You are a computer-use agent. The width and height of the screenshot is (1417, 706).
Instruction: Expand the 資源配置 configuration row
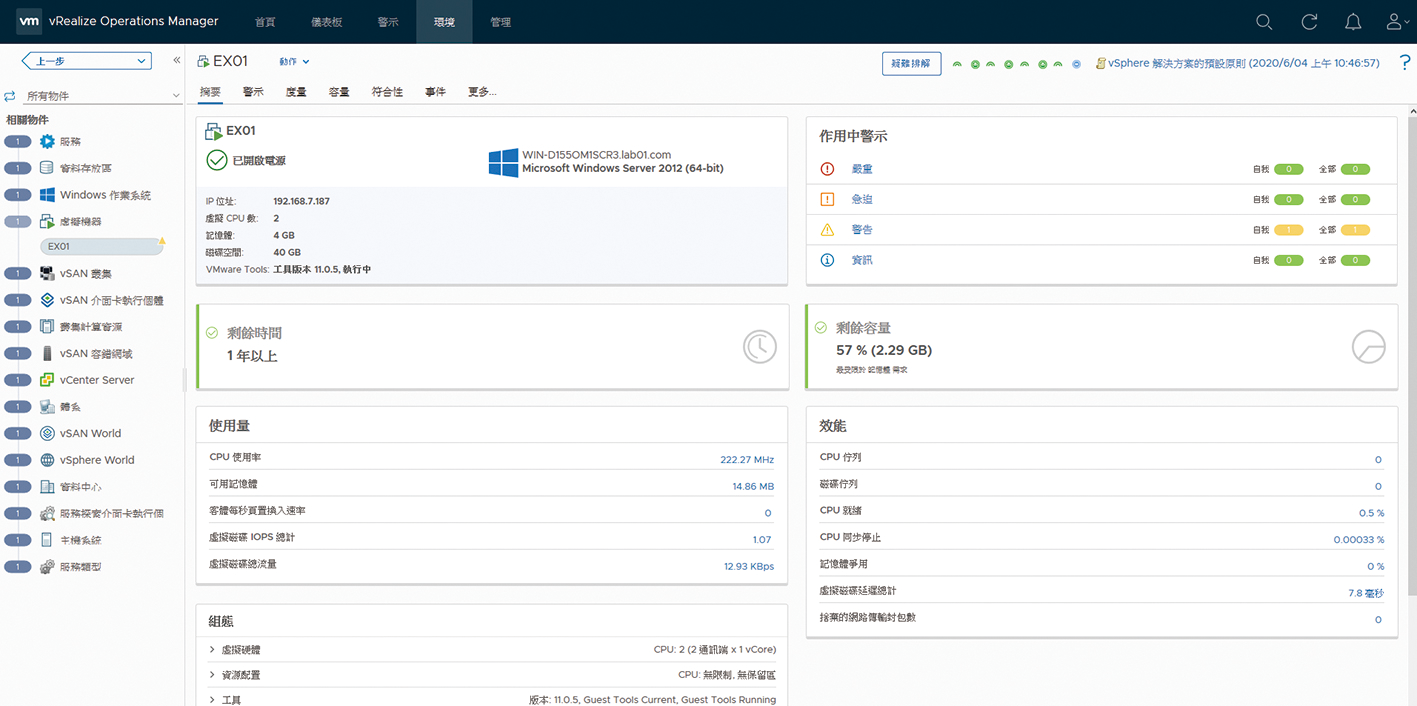pos(213,675)
